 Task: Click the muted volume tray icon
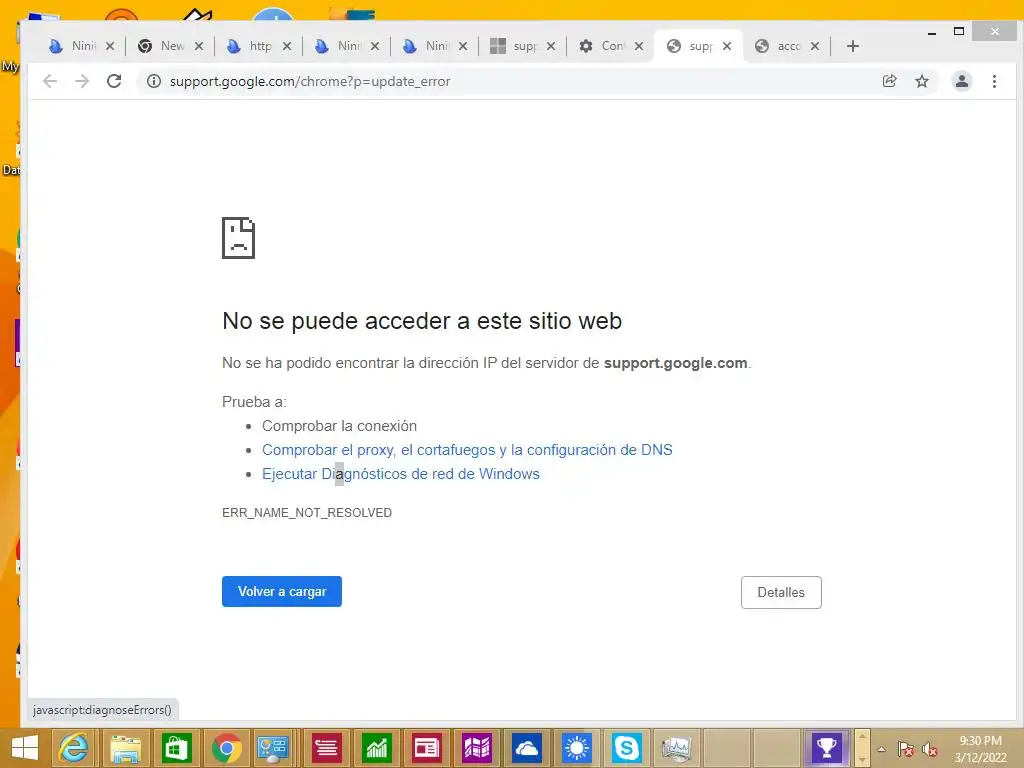tap(930, 749)
